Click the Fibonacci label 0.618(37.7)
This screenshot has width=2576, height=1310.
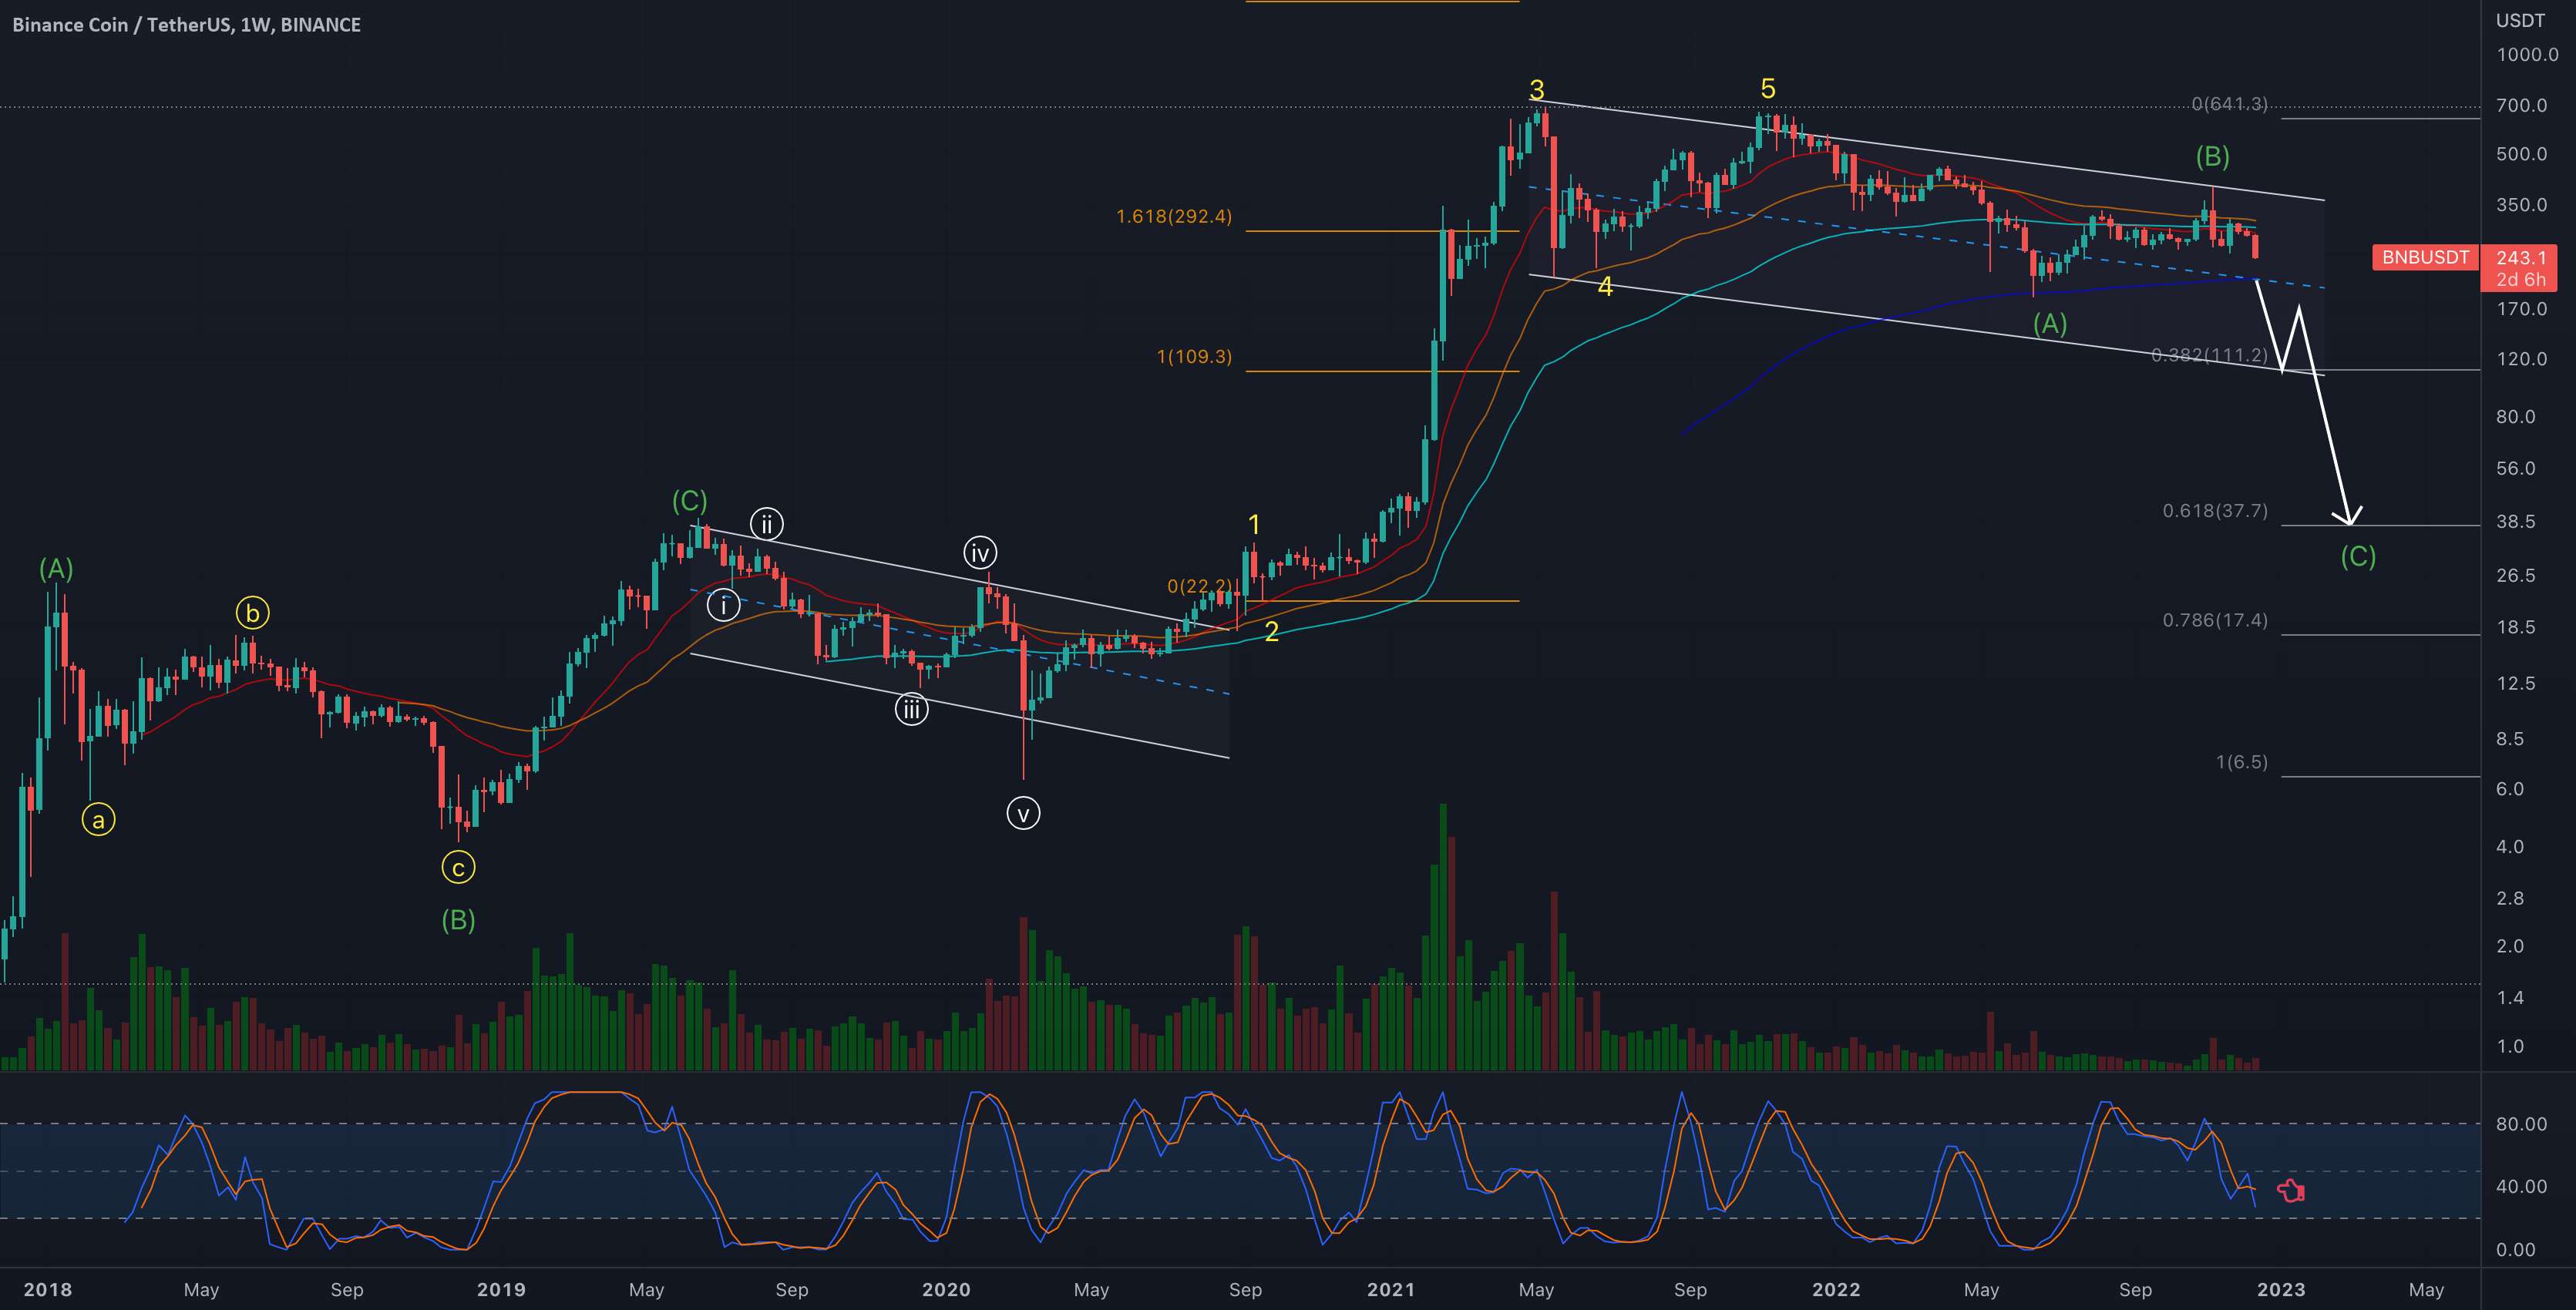point(2215,511)
